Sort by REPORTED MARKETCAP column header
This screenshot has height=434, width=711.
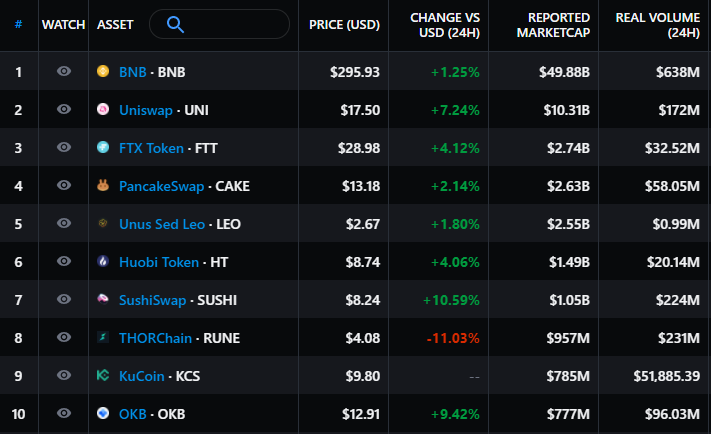[553, 25]
